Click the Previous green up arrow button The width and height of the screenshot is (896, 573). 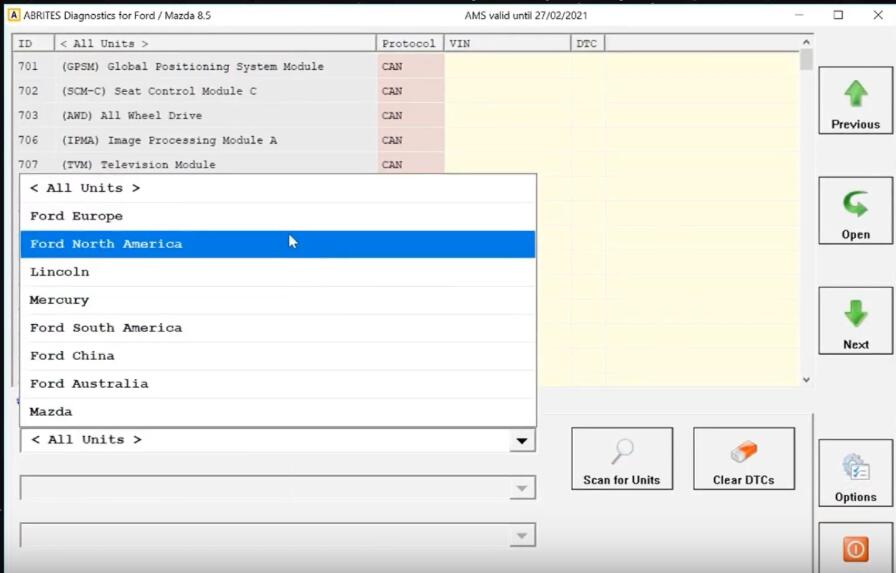[x=855, y=101]
